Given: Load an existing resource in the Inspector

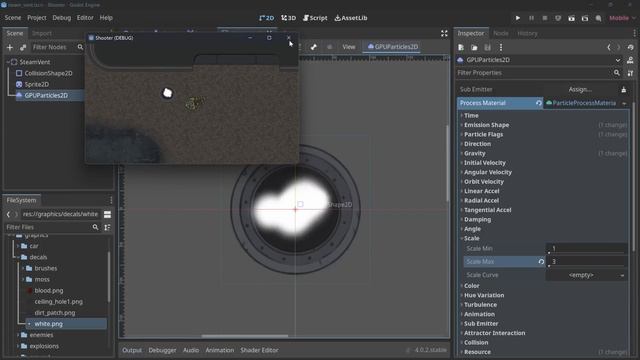Looking at the screenshot, I should (474, 47).
